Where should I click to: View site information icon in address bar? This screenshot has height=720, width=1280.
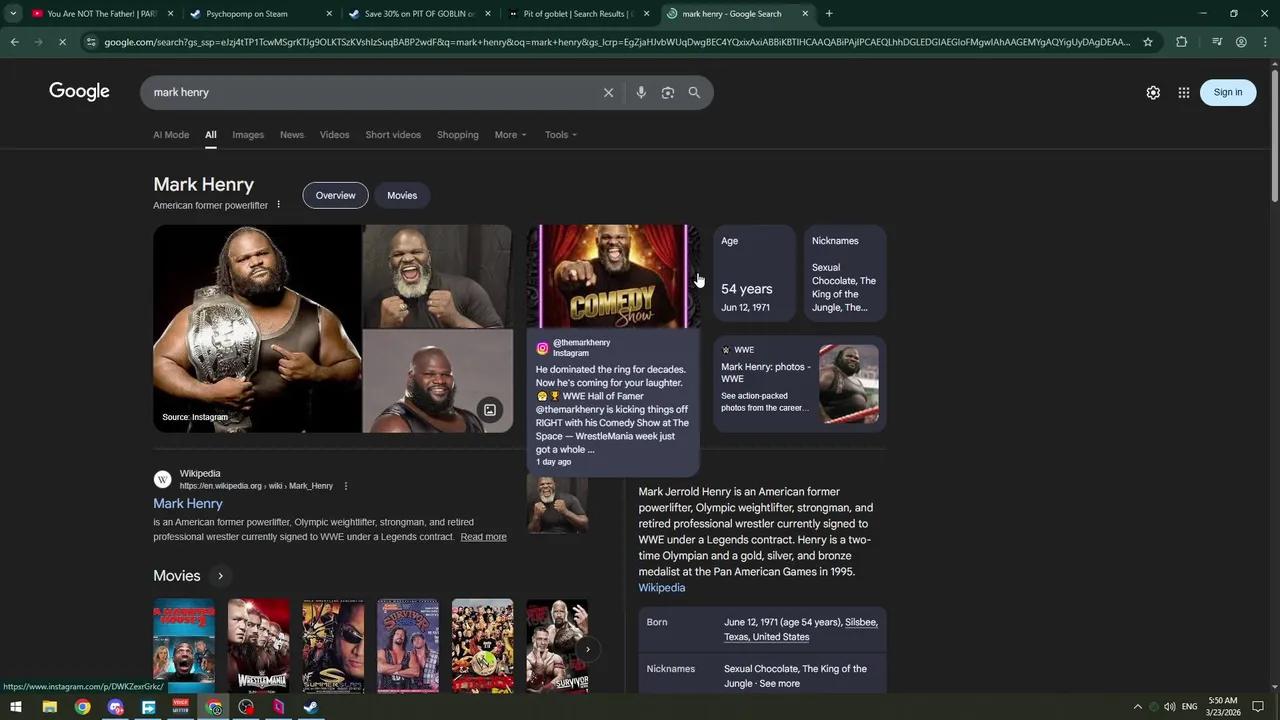click(x=91, y=42)
